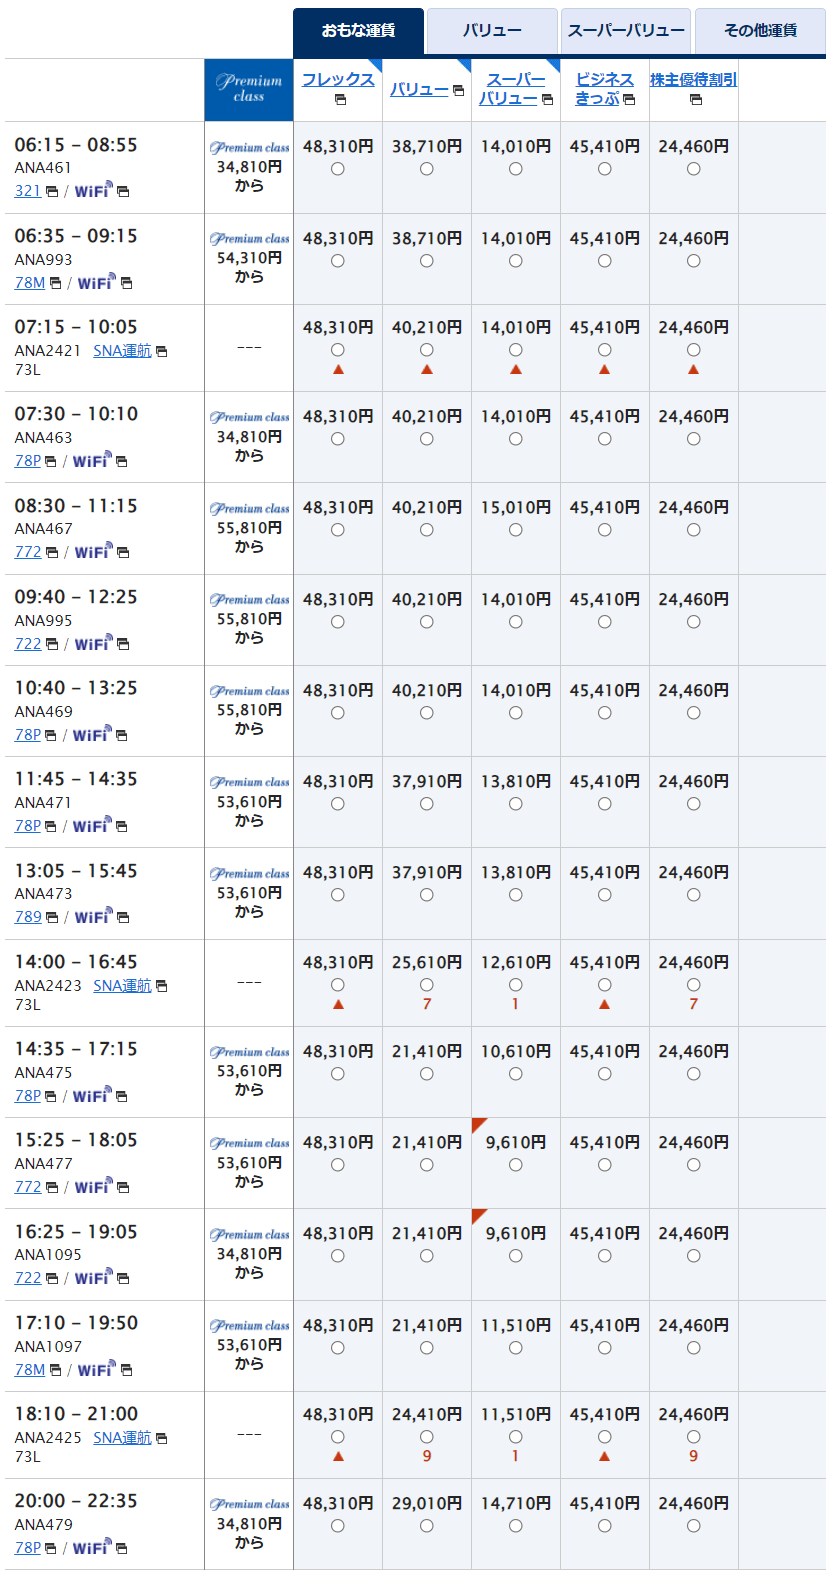This screenshot has width=833, height=1580.
Task: Switch to the スーパーバリュー fare tab
Action: [x=626, y=31]
